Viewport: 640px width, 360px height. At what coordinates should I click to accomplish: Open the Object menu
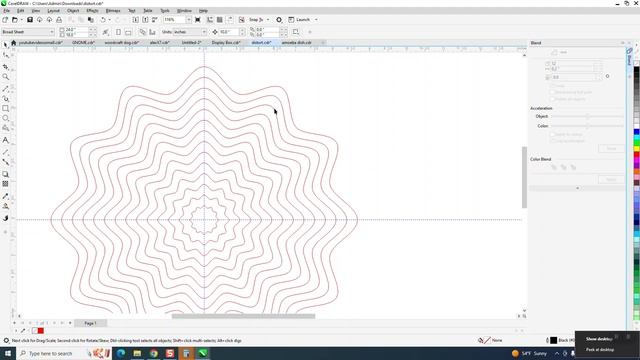coord(73,11)
